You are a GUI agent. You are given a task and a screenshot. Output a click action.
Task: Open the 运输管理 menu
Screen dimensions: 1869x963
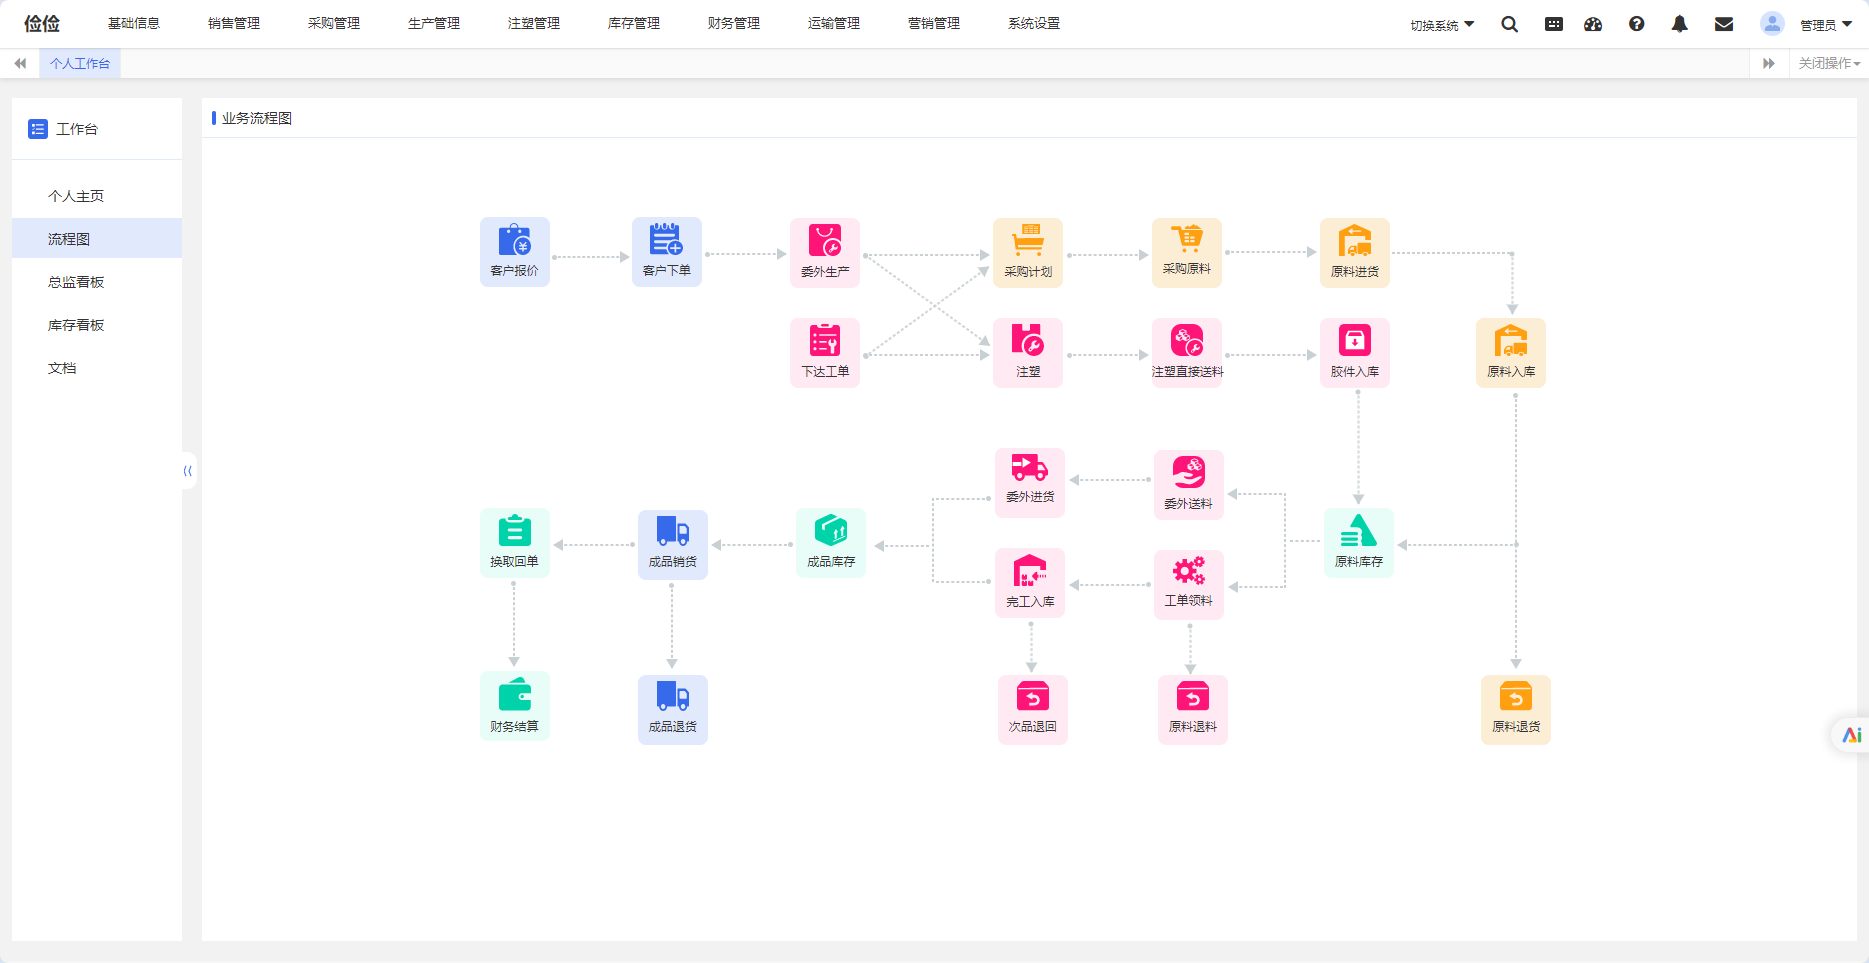point(834,23)
